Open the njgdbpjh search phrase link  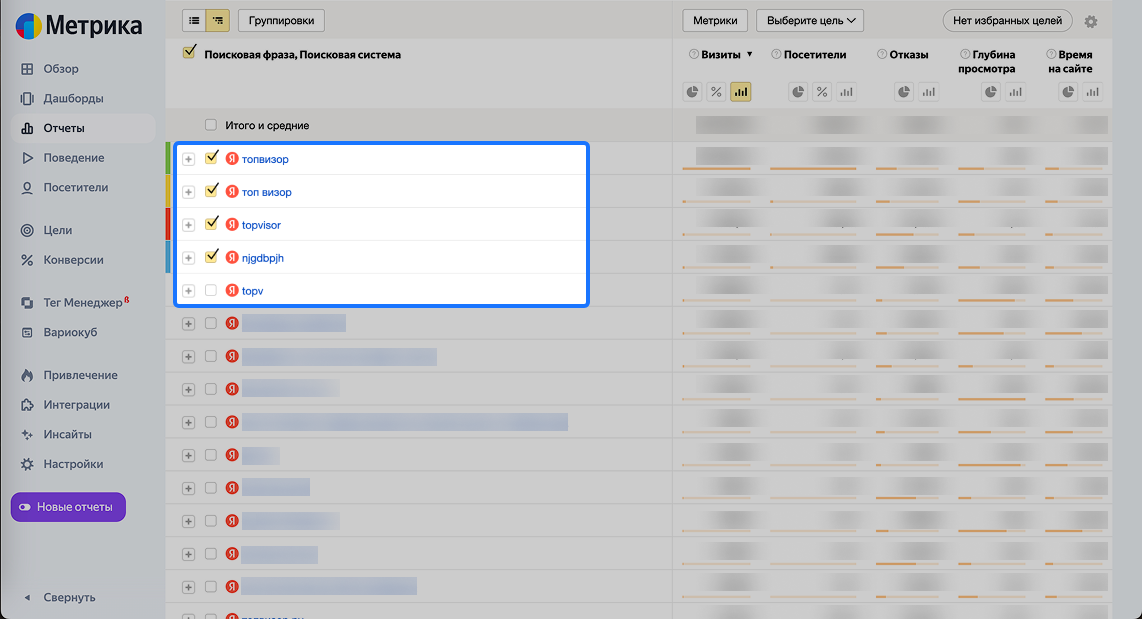263,258
